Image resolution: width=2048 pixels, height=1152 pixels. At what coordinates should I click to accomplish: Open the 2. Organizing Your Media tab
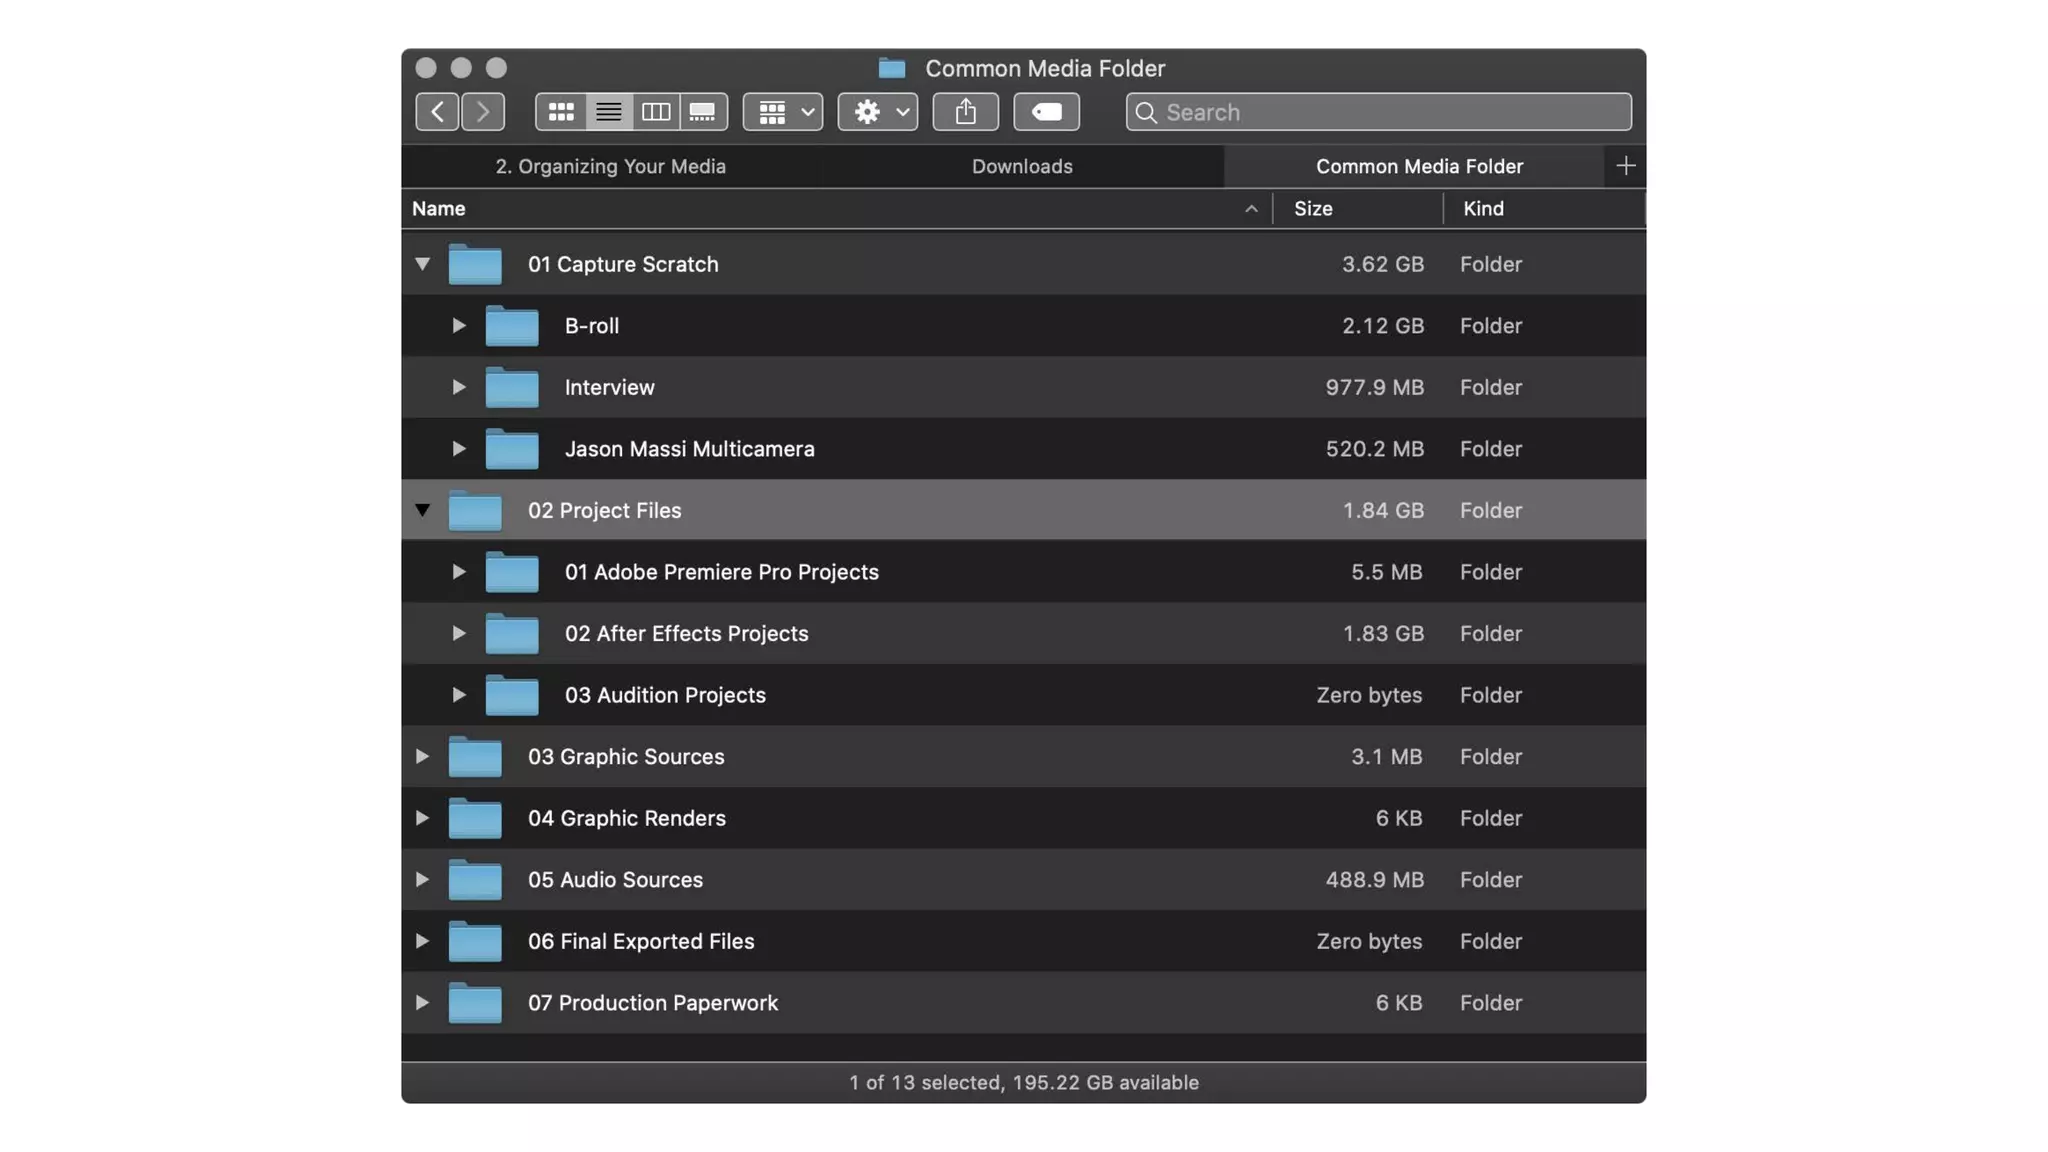(610, 167)
